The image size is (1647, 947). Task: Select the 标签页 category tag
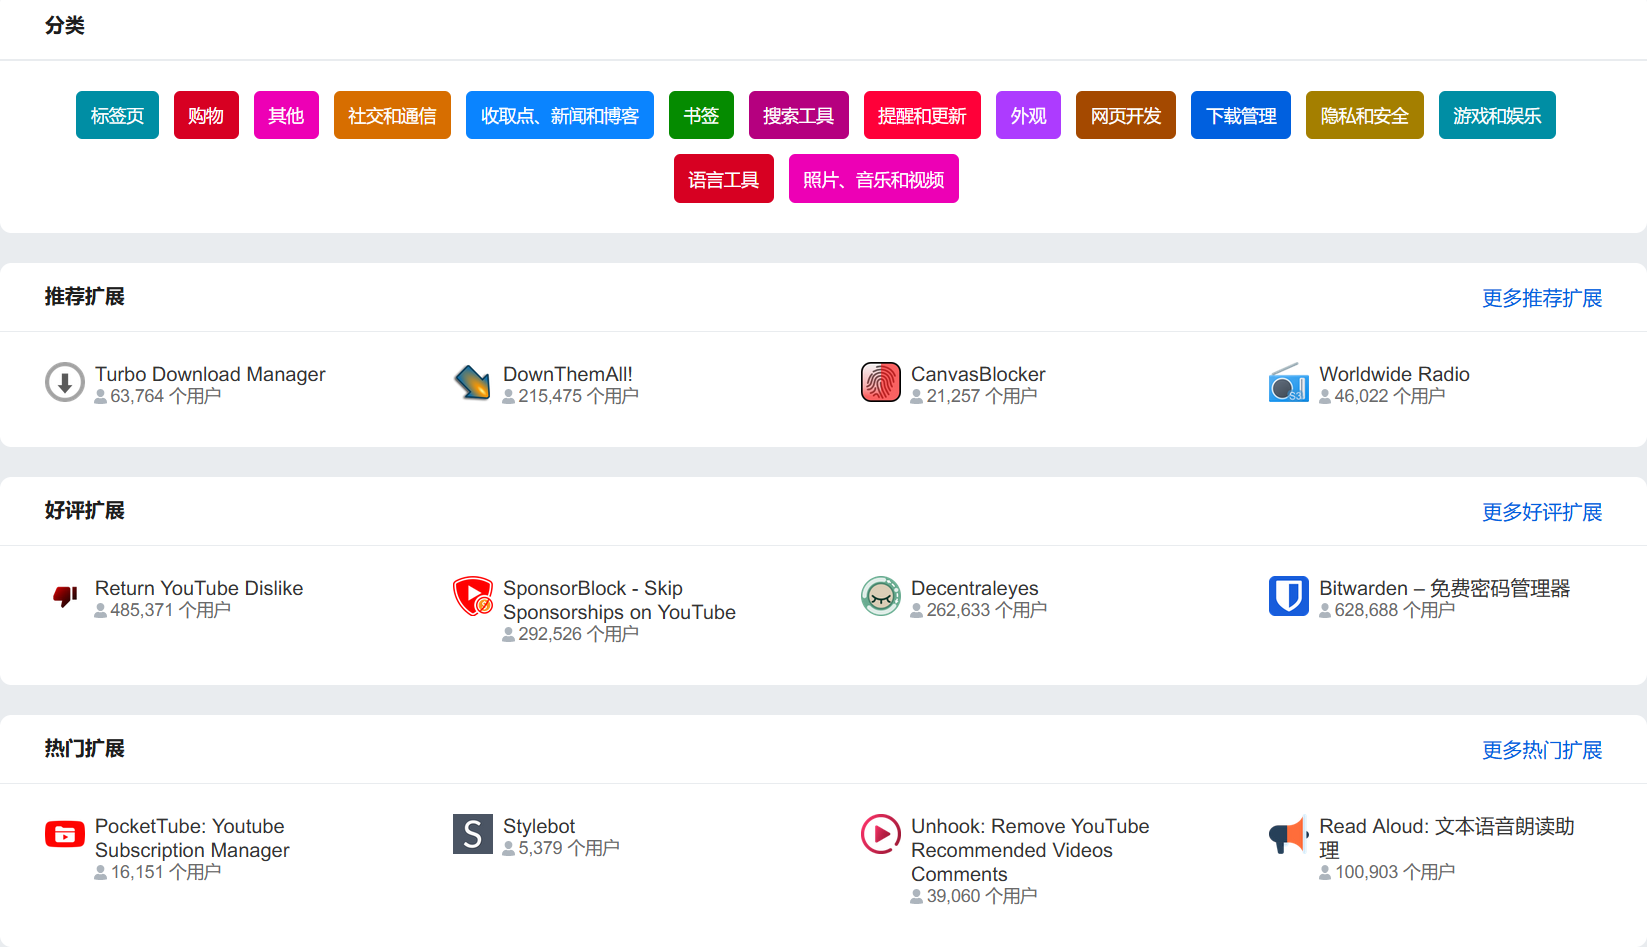pyautogui.click(x=117, y=115)
